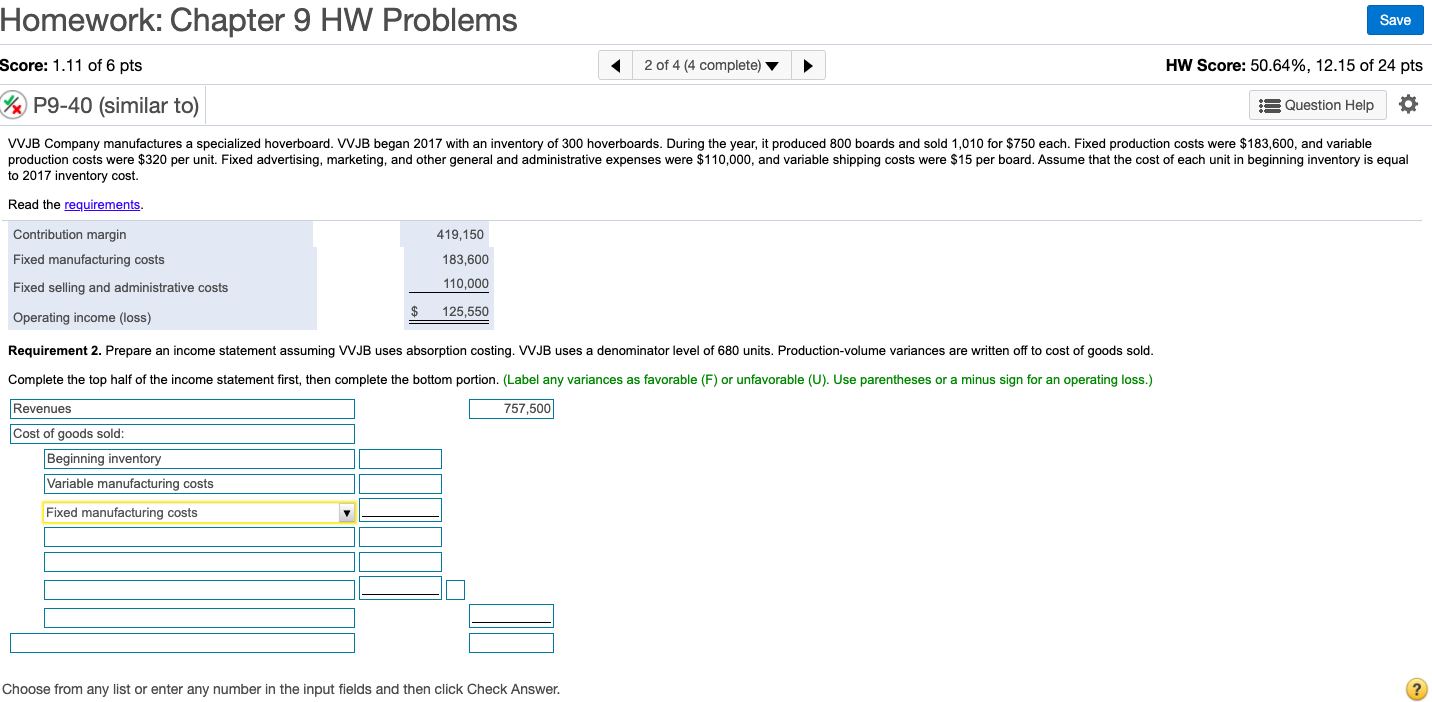Click the Revenues amount field showing 757,500
Viewport: 1432px width, 702px height.
point(511,408)
